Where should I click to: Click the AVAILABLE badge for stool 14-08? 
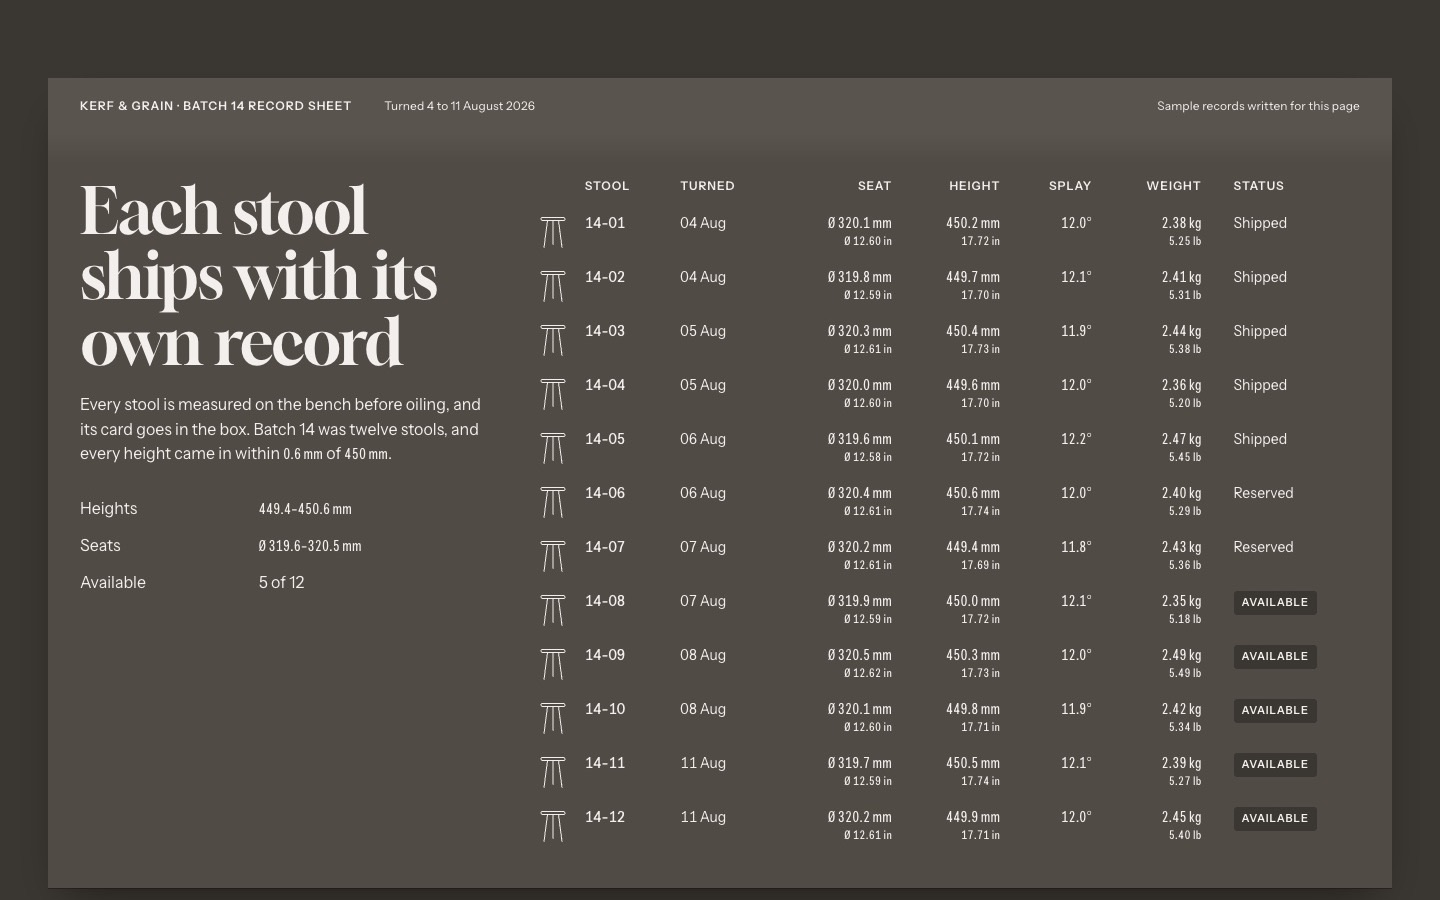click(x=1275, y=602)
